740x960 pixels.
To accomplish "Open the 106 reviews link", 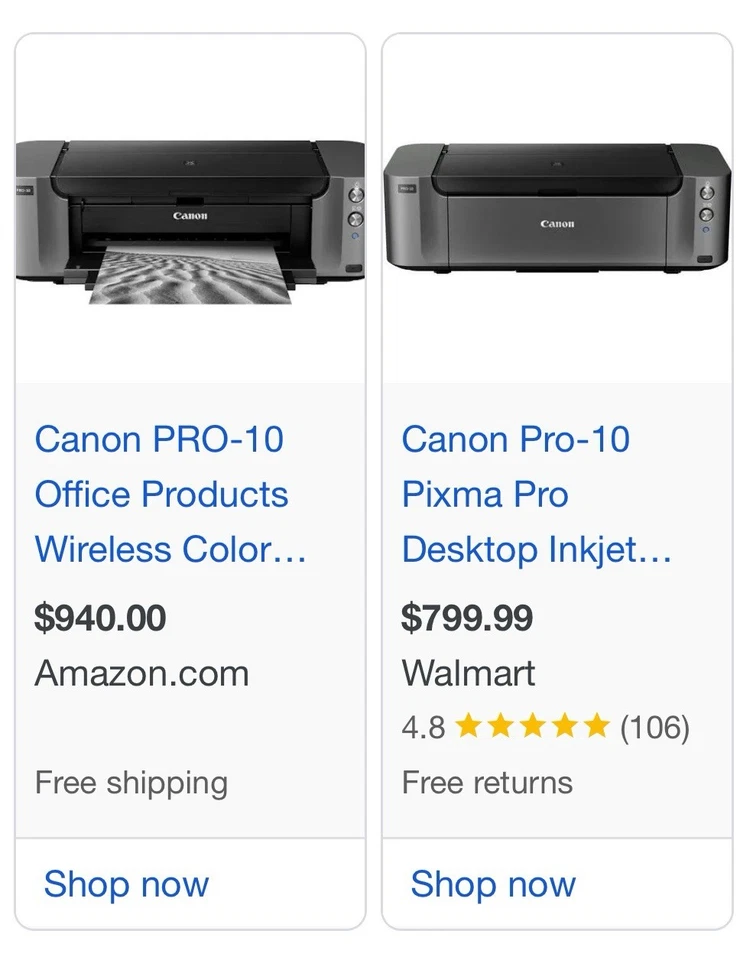I will click(658, 726).
